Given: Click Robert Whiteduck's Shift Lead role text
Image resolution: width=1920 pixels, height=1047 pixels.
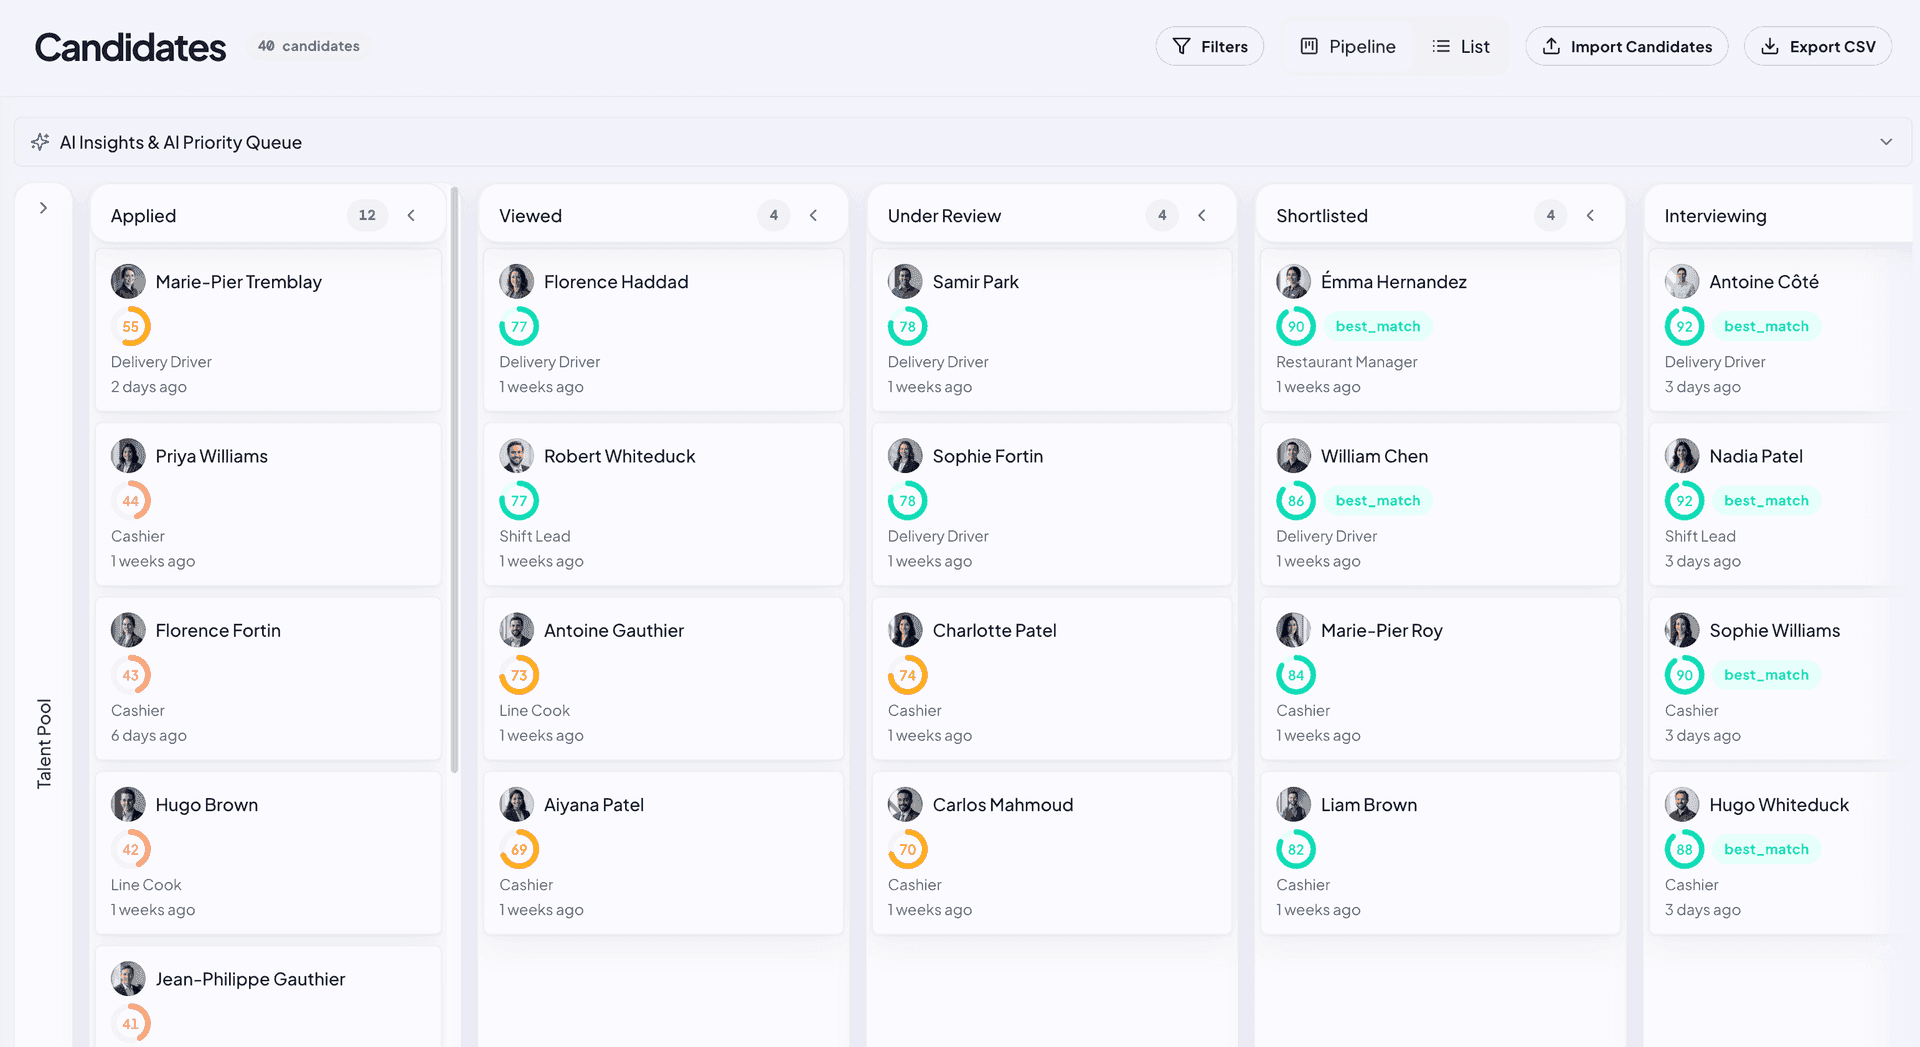Looking at the screenshot, I should [x=535, y=536].
